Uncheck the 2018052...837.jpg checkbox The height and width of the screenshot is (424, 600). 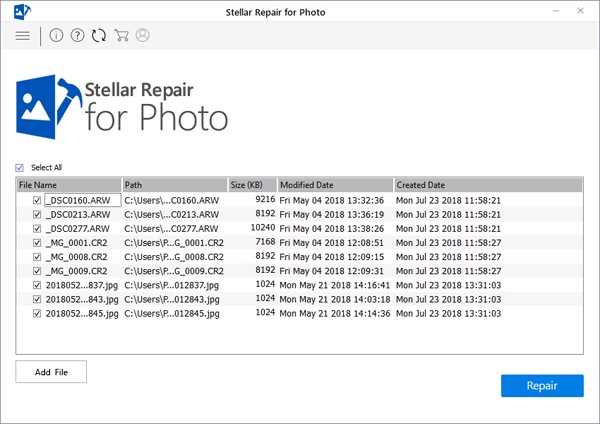(37, 285)
